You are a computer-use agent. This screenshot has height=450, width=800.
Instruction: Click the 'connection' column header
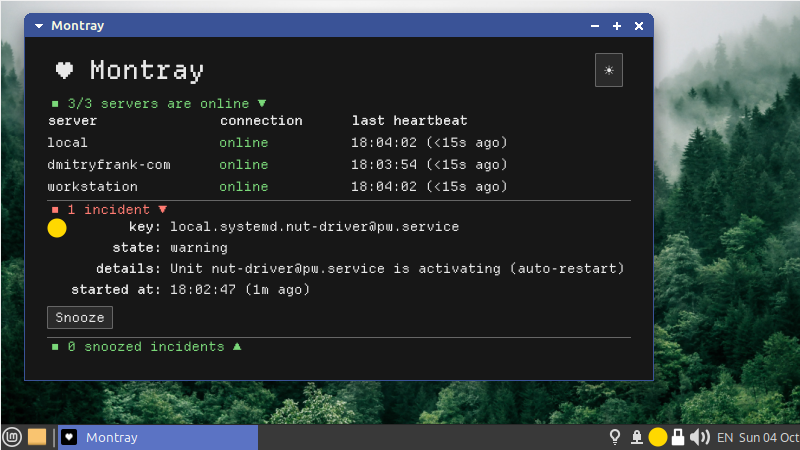261,121
